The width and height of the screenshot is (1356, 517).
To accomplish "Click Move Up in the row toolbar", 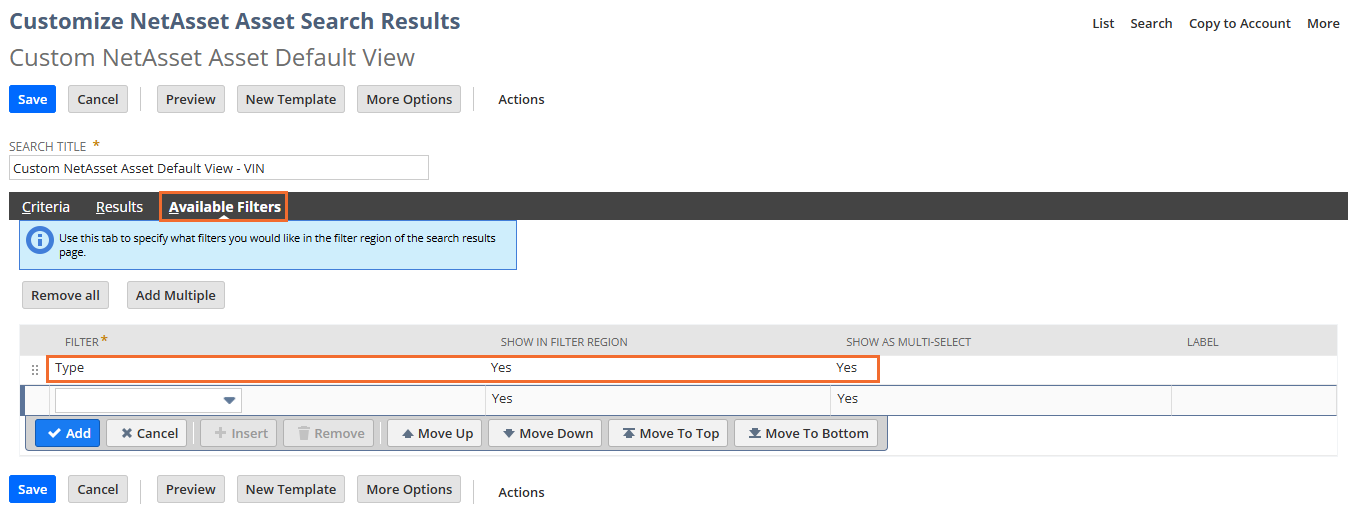I will click(435, 433).
